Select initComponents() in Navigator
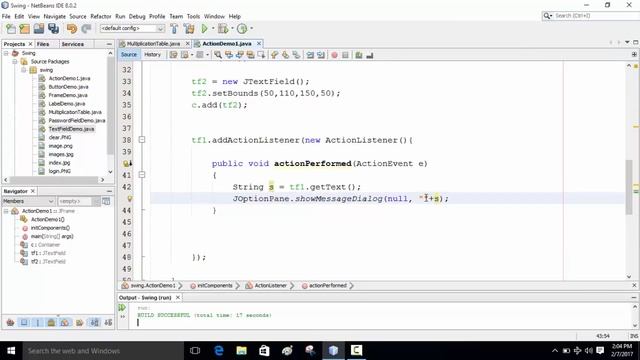The height and width of the screenshot is (360, 640). click(50, 228)
